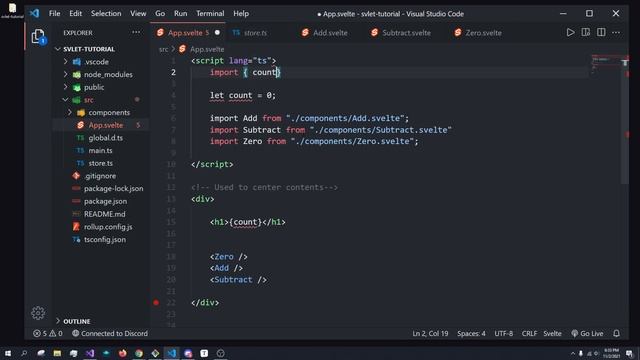Open package-lock.json in the explorer
This screenshot has width=640, height=360.
click(x=113, y=189)
